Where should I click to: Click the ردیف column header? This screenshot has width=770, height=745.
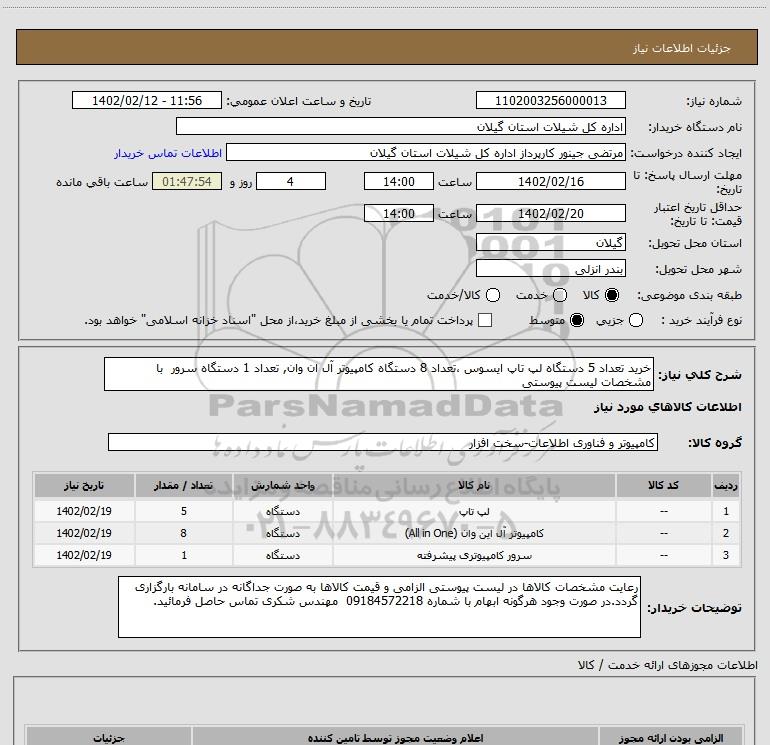[x=725, y=486]
